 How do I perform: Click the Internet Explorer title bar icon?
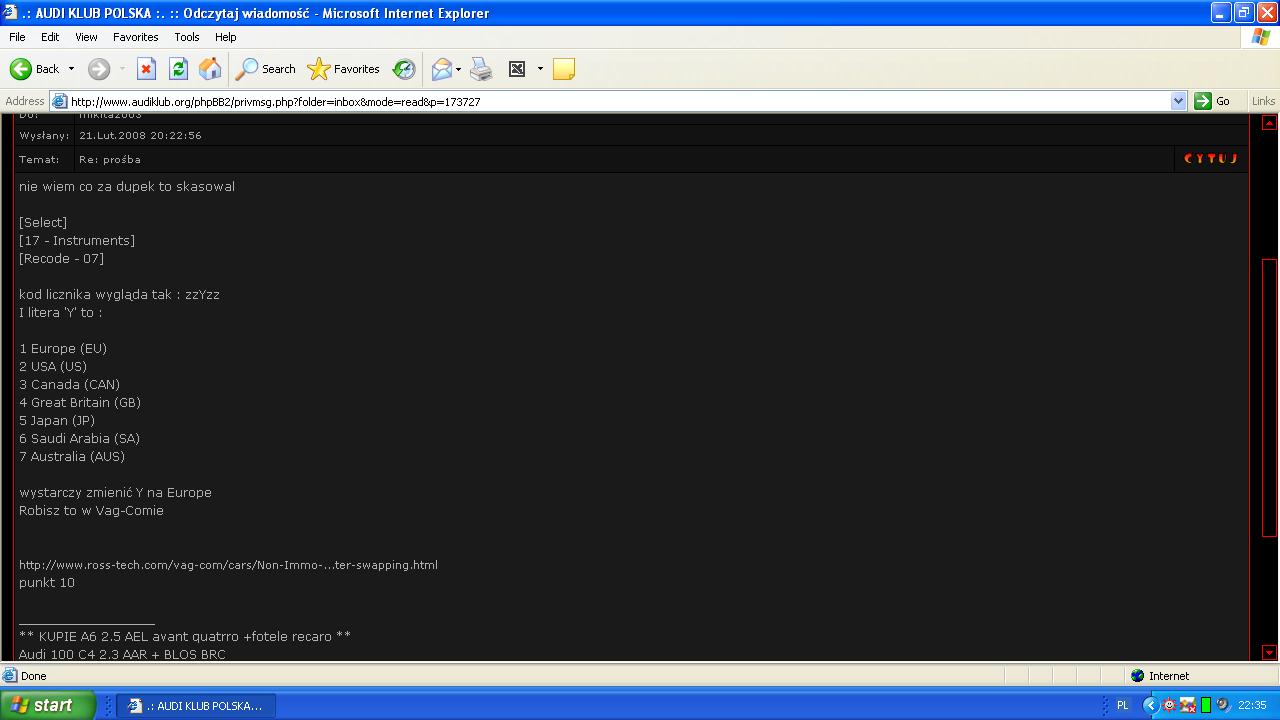[x=12, y=13]
